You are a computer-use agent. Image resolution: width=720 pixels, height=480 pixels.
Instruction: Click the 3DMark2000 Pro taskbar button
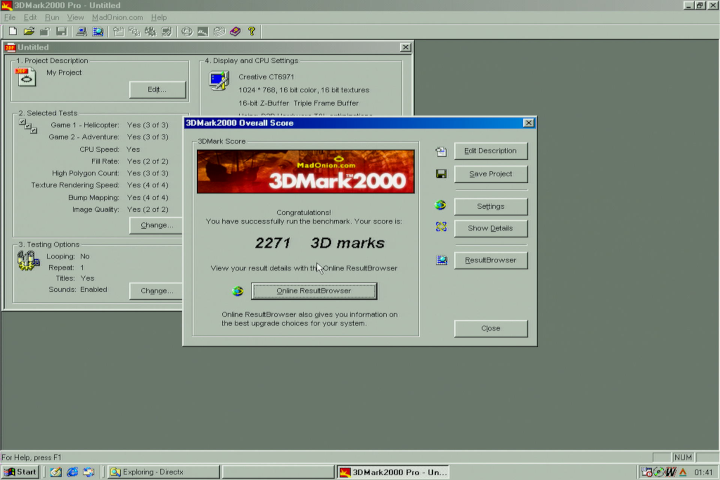394,472
